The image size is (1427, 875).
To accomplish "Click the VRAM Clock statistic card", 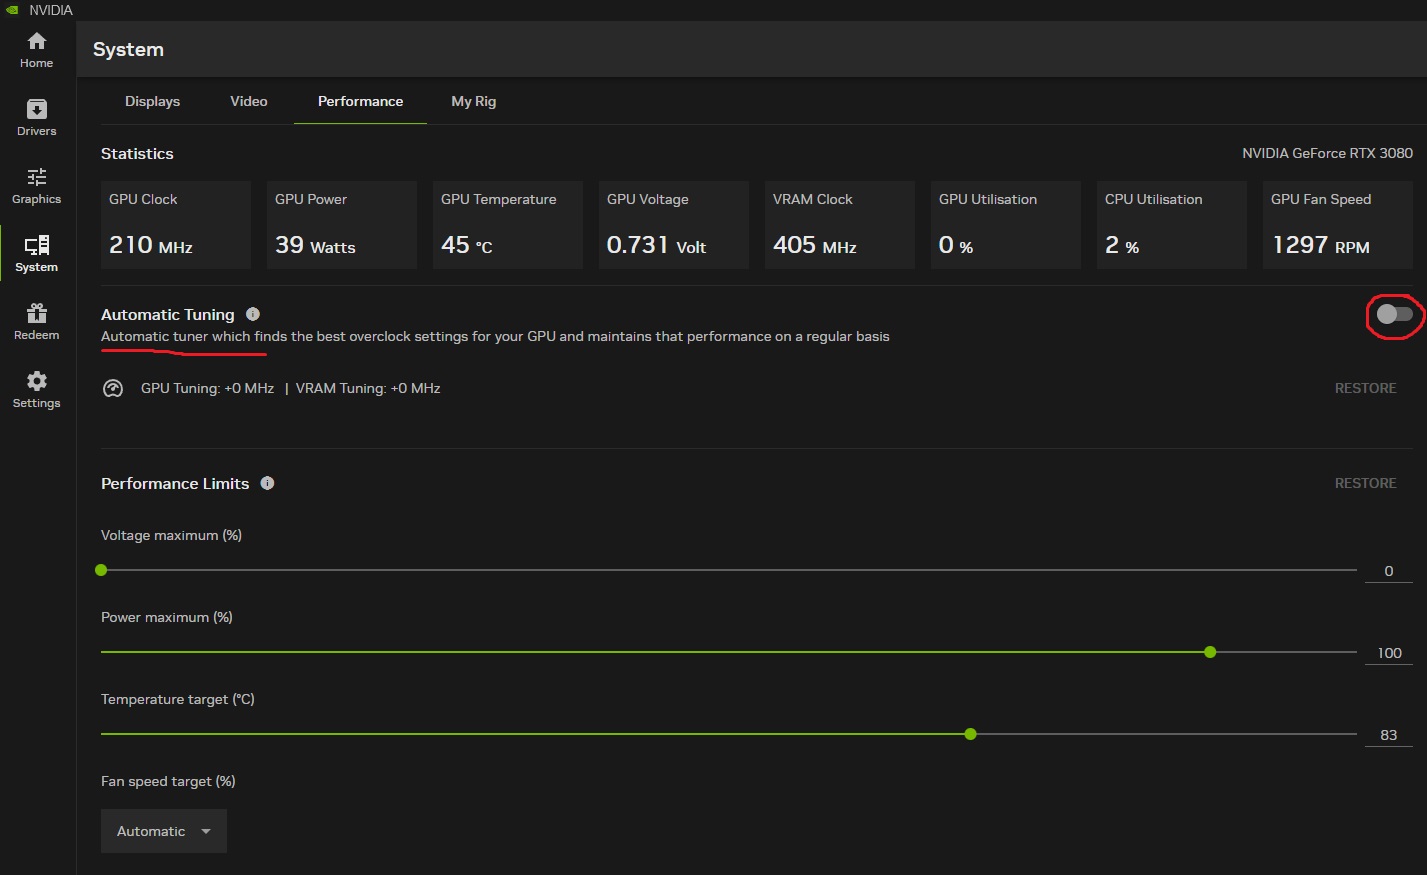I will pyautogui.click(x=840, y=225).
